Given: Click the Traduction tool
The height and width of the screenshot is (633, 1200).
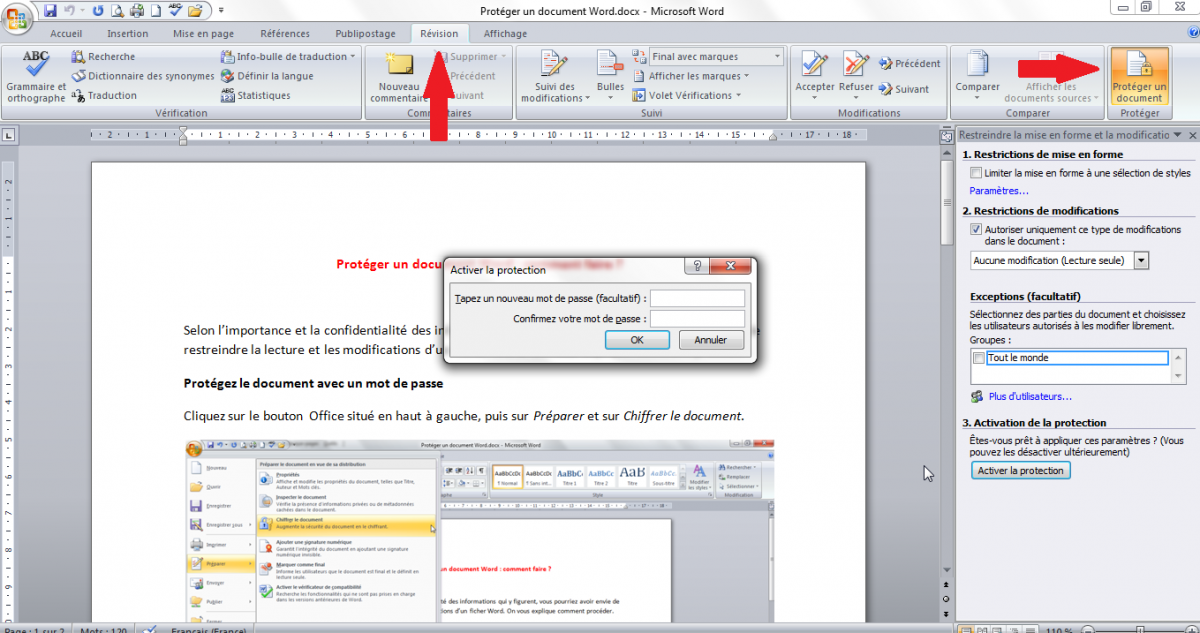Looking at the screenshot, I should (x=104, y=95).
